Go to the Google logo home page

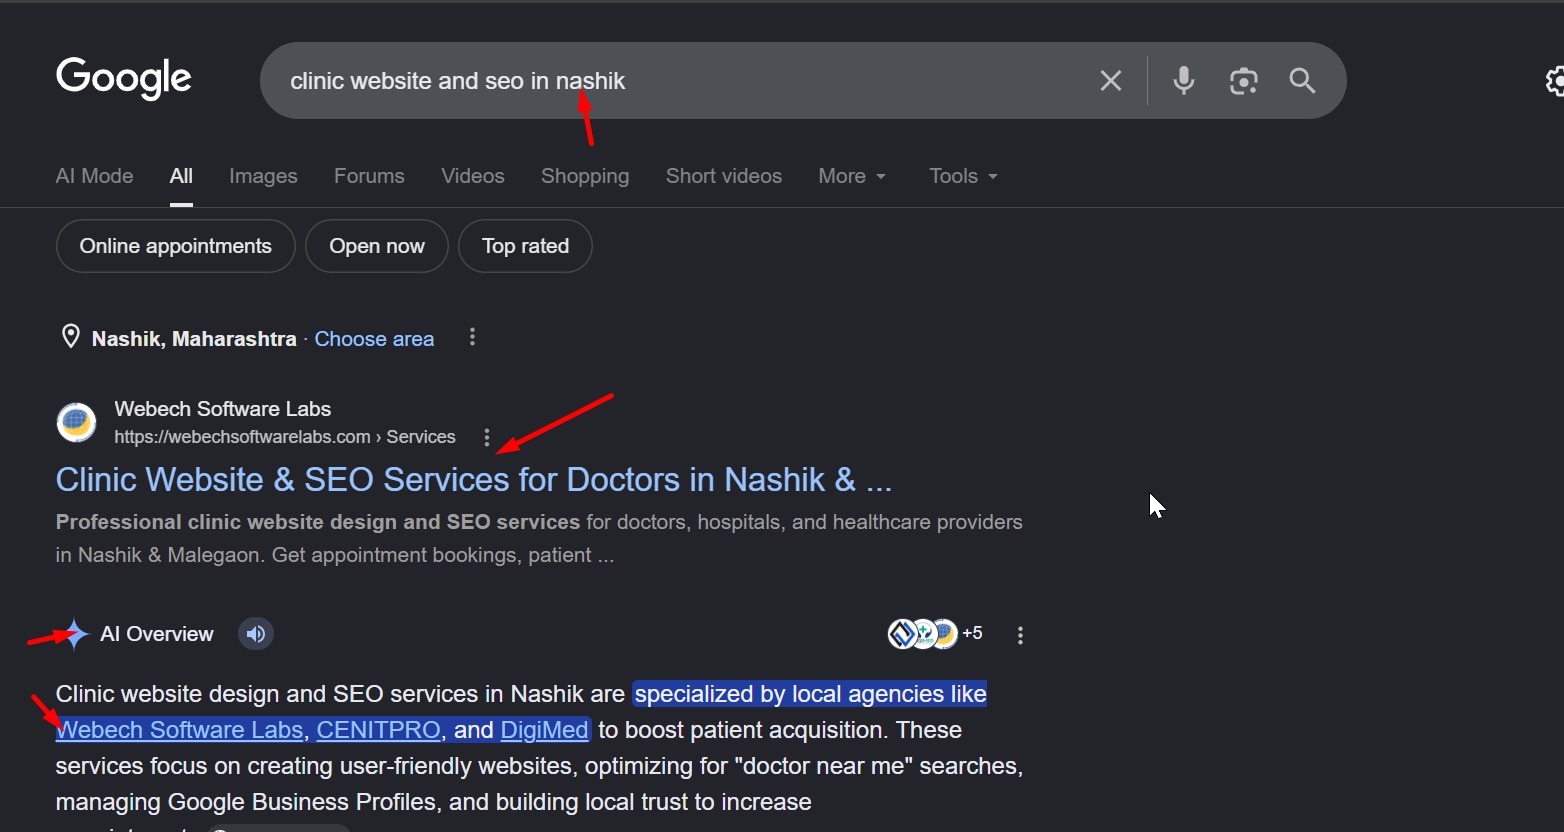[x=123, y=79]
